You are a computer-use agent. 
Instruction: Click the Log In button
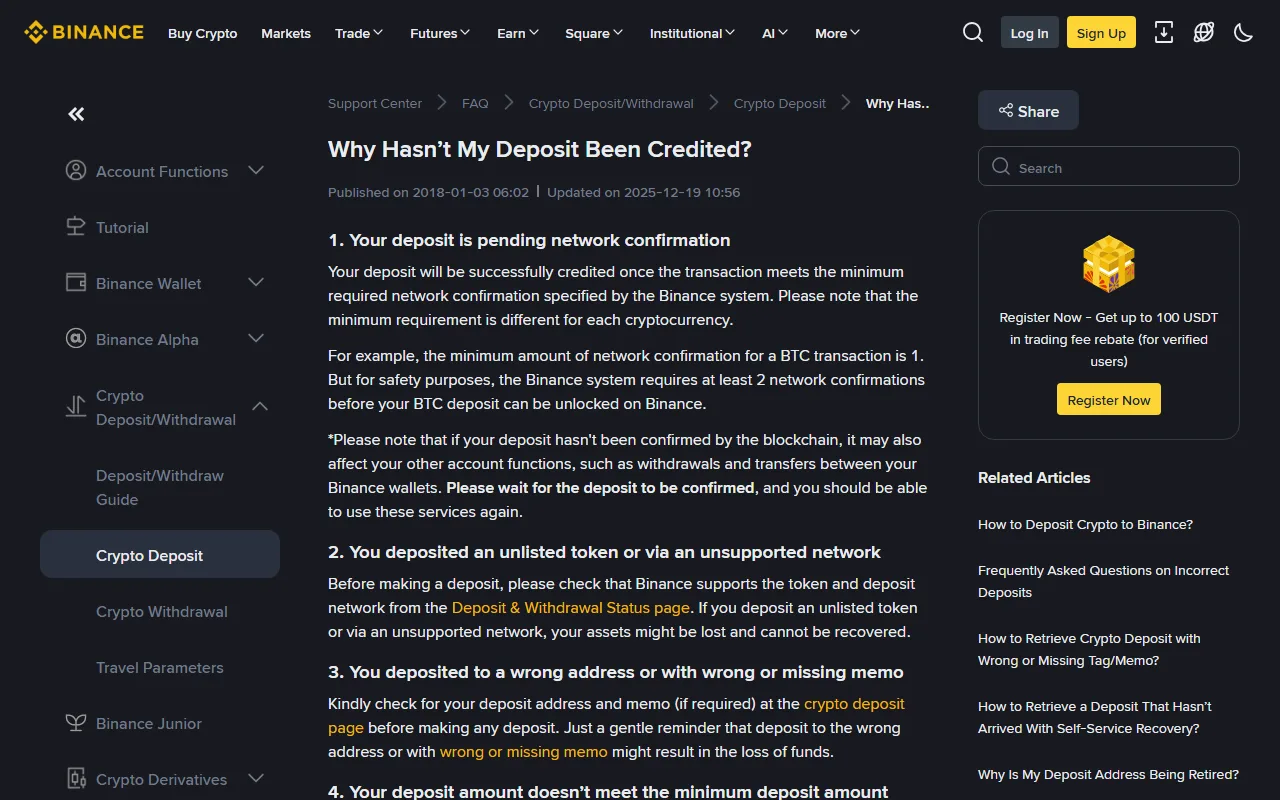1030,33
